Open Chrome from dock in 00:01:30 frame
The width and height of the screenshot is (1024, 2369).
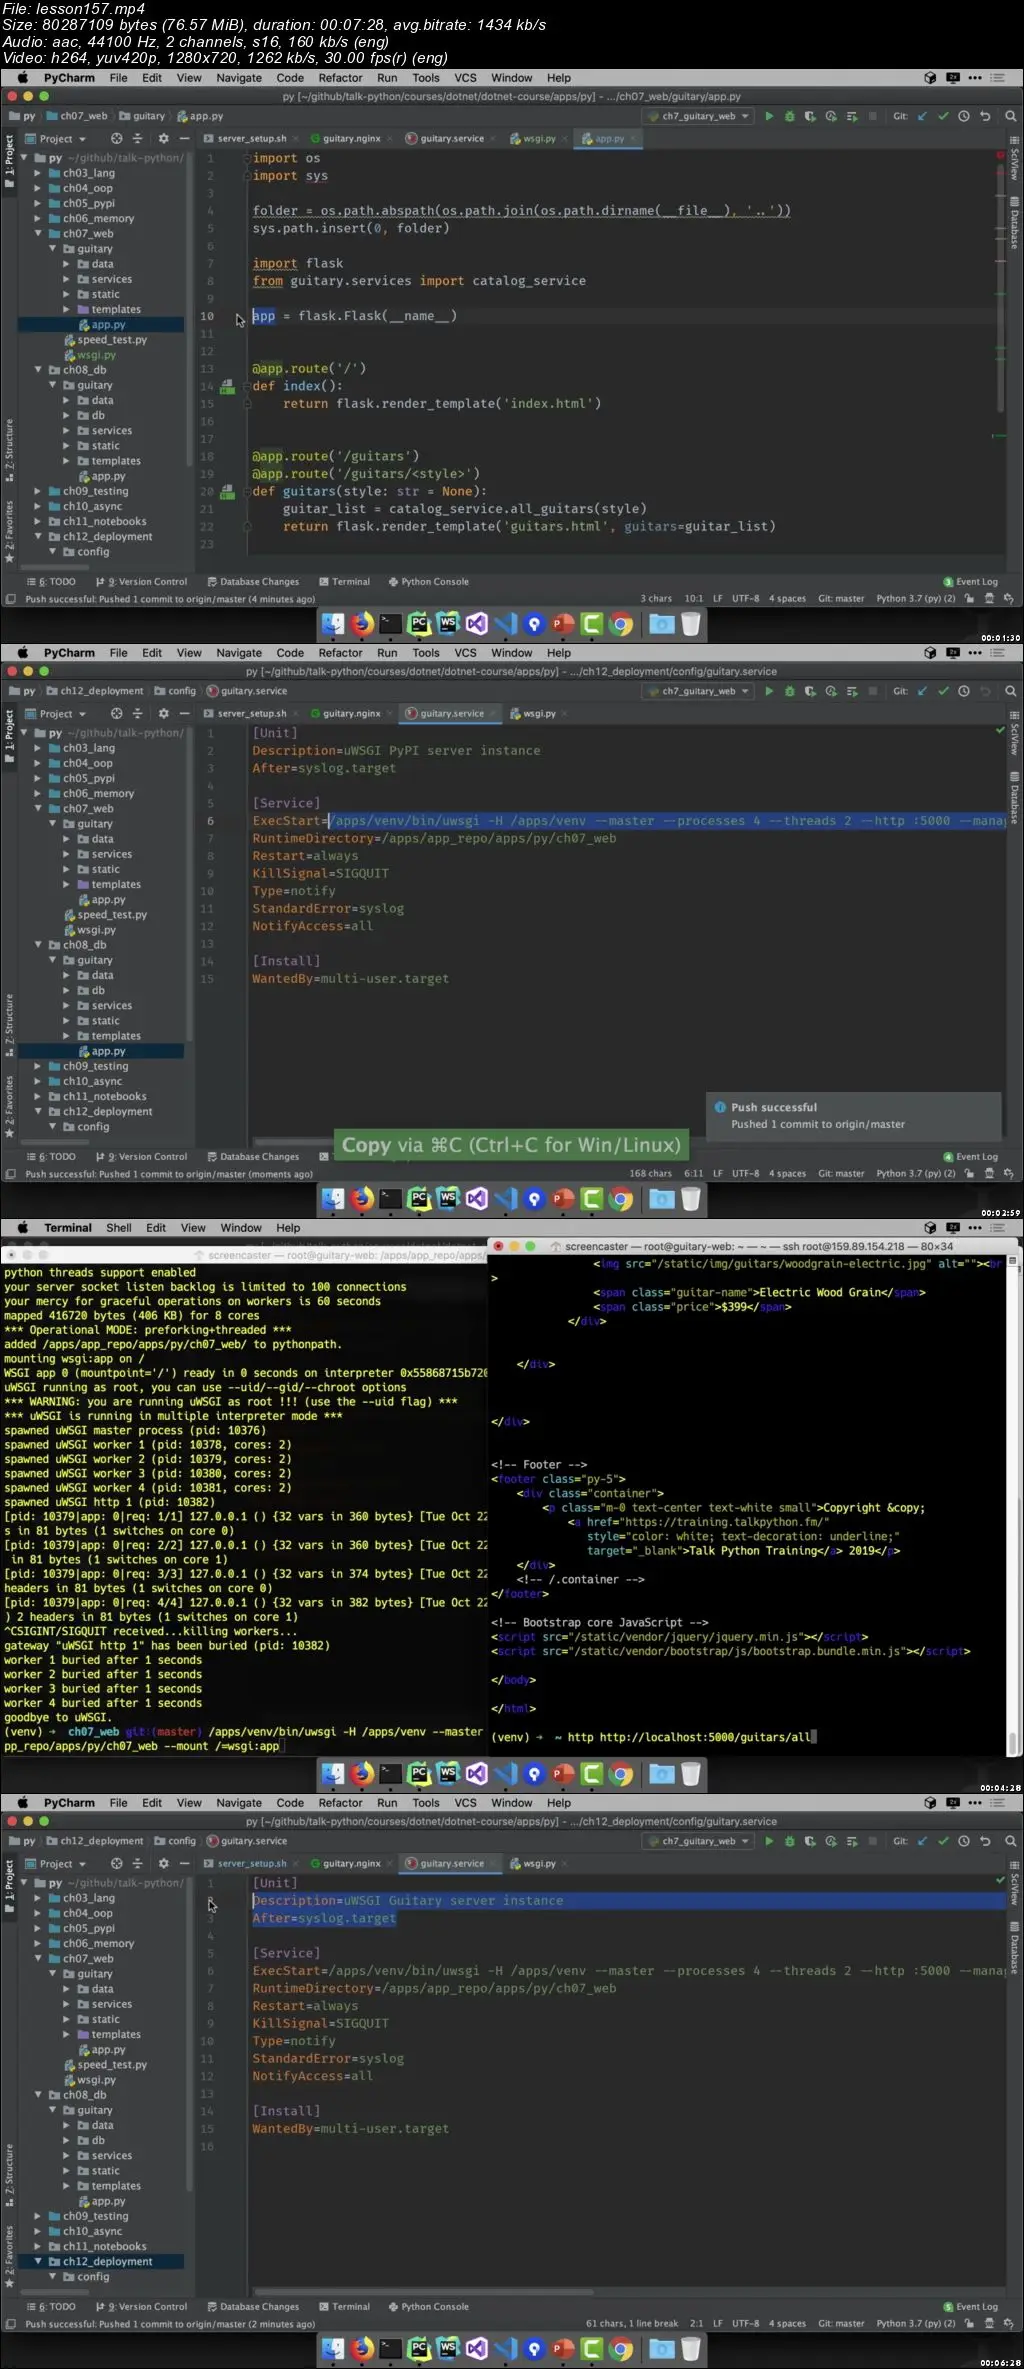[x=621, y=624]
